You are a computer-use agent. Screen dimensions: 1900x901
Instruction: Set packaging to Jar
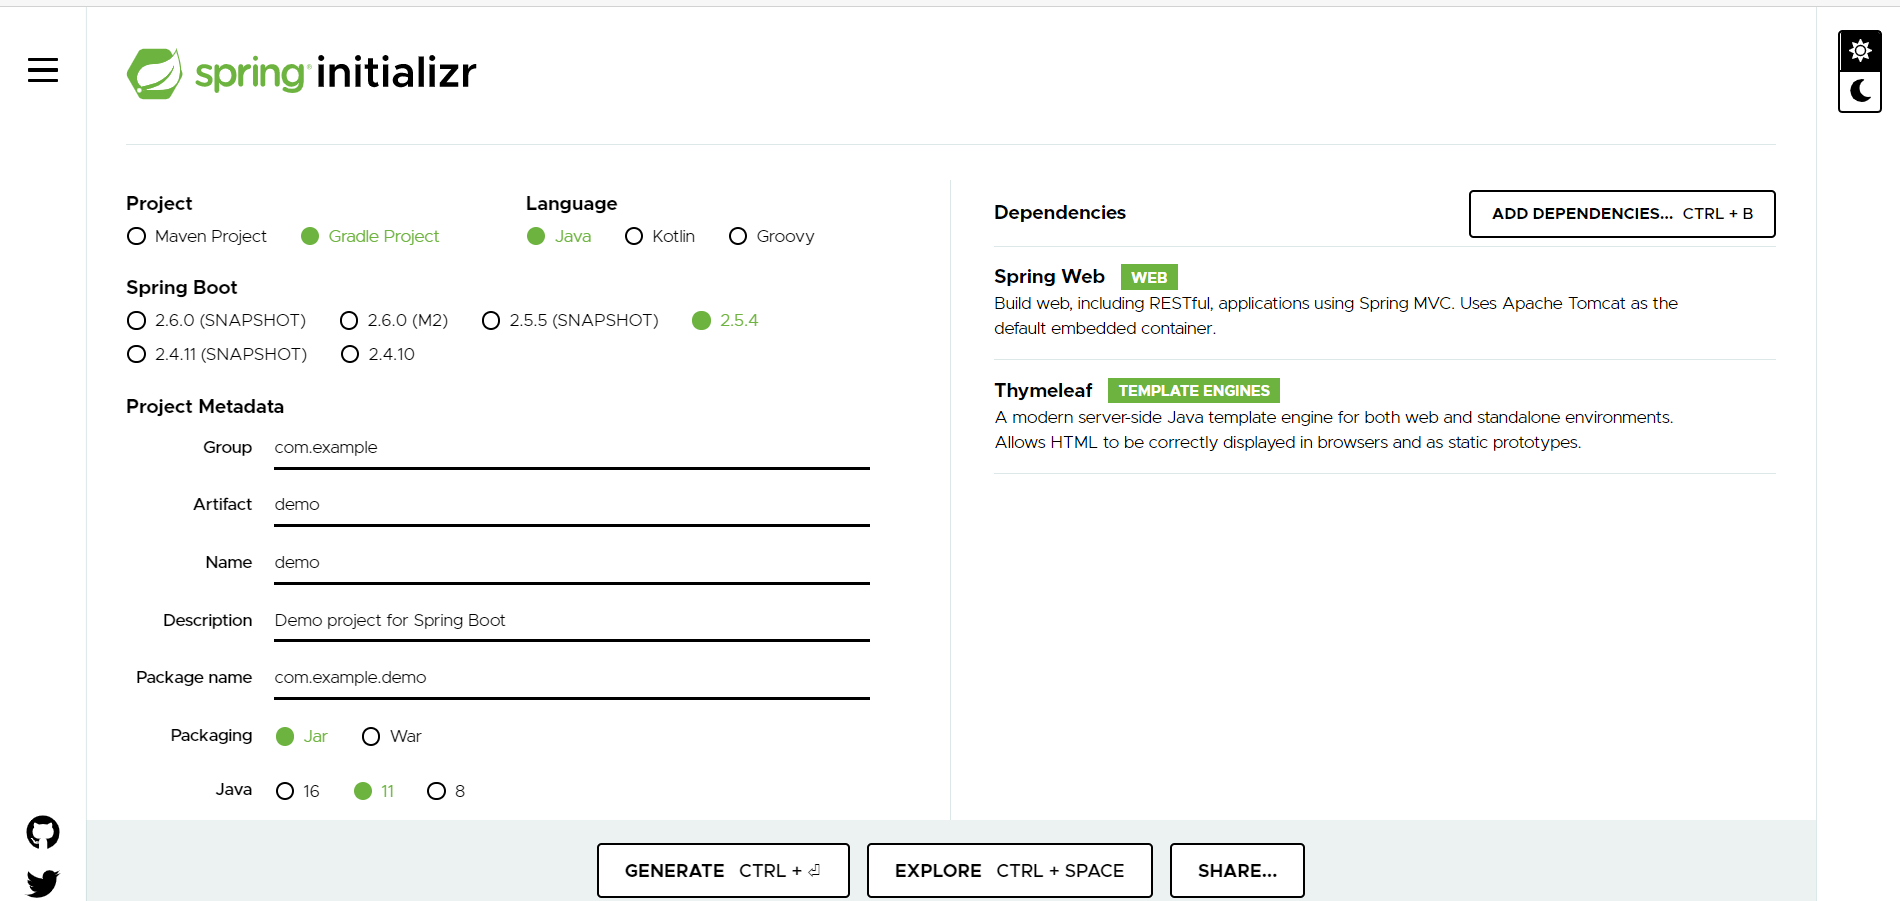(x=302, y=736)
